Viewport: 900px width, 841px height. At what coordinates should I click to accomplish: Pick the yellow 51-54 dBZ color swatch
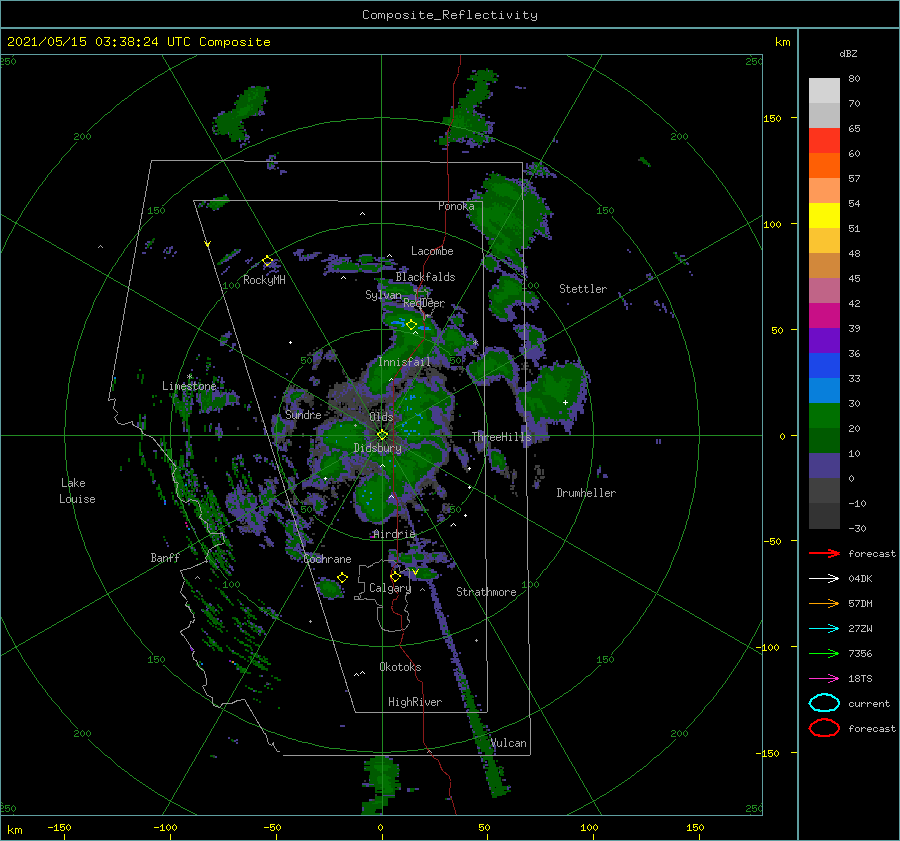coord(824,215)
